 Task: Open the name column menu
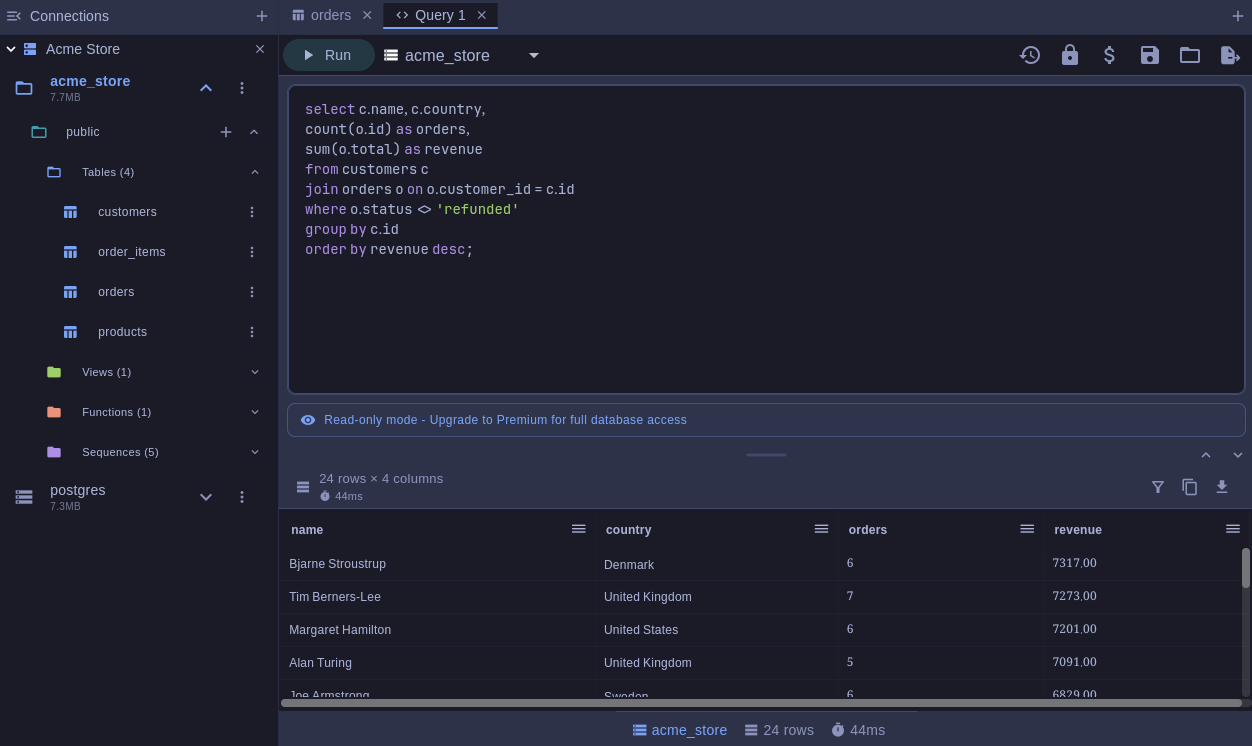click(x=579, y=529)
